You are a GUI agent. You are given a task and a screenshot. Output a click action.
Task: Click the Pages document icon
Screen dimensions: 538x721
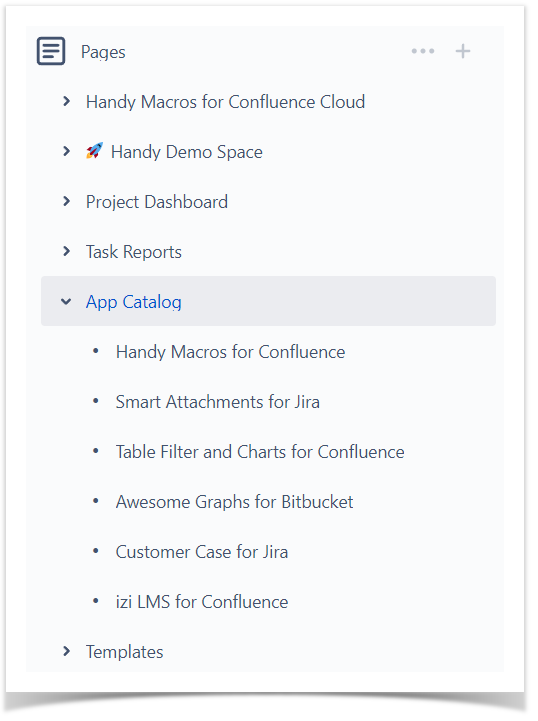pos(51,51)
